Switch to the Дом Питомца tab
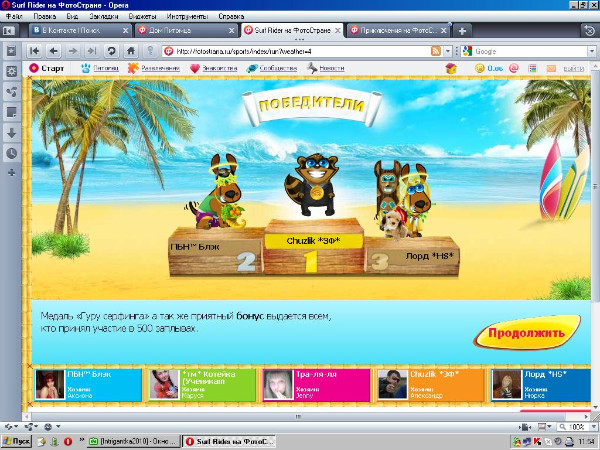The width and height of the screenshot is (600, 450). [x=183, y=31]
